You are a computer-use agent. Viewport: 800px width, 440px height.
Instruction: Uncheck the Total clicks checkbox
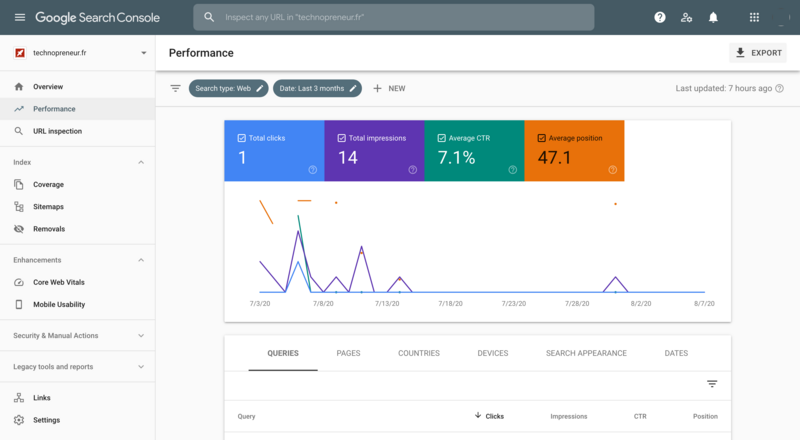tap(242, 138)
